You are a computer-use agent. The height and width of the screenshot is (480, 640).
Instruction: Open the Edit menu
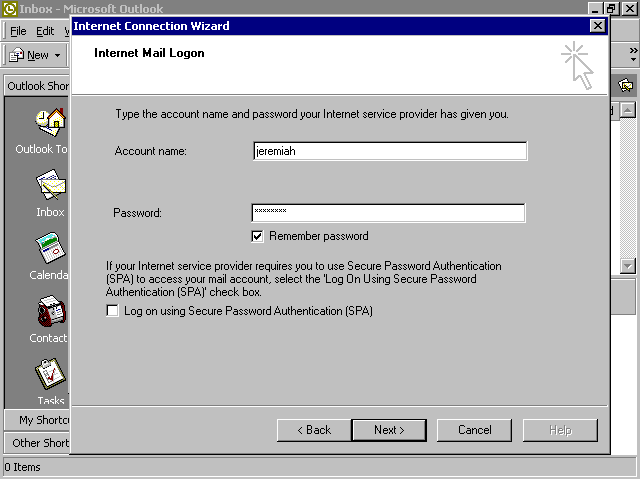[45, 31]
